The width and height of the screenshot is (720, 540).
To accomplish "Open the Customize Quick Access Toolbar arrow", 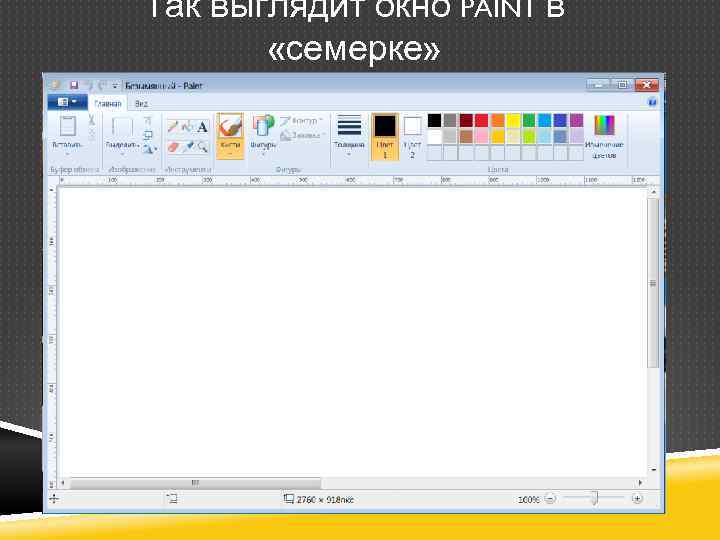I will pos(115,86).
